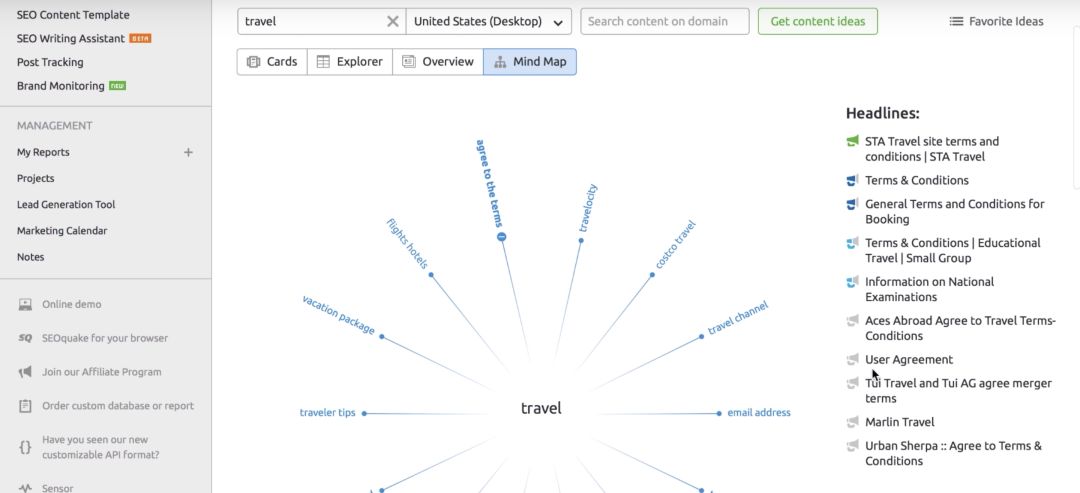
Task: Open the United States (Desktop) dropdown
Action: click(488, 21)
